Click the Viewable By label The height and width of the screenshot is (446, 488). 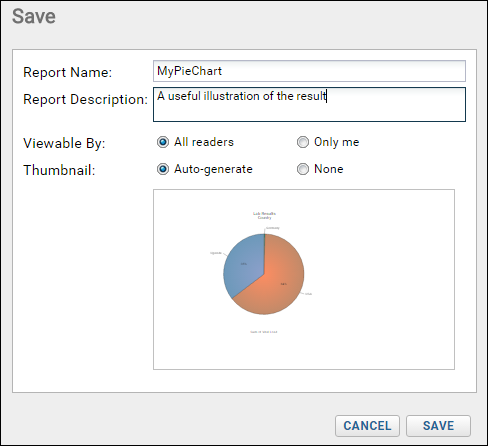point(64,143)
